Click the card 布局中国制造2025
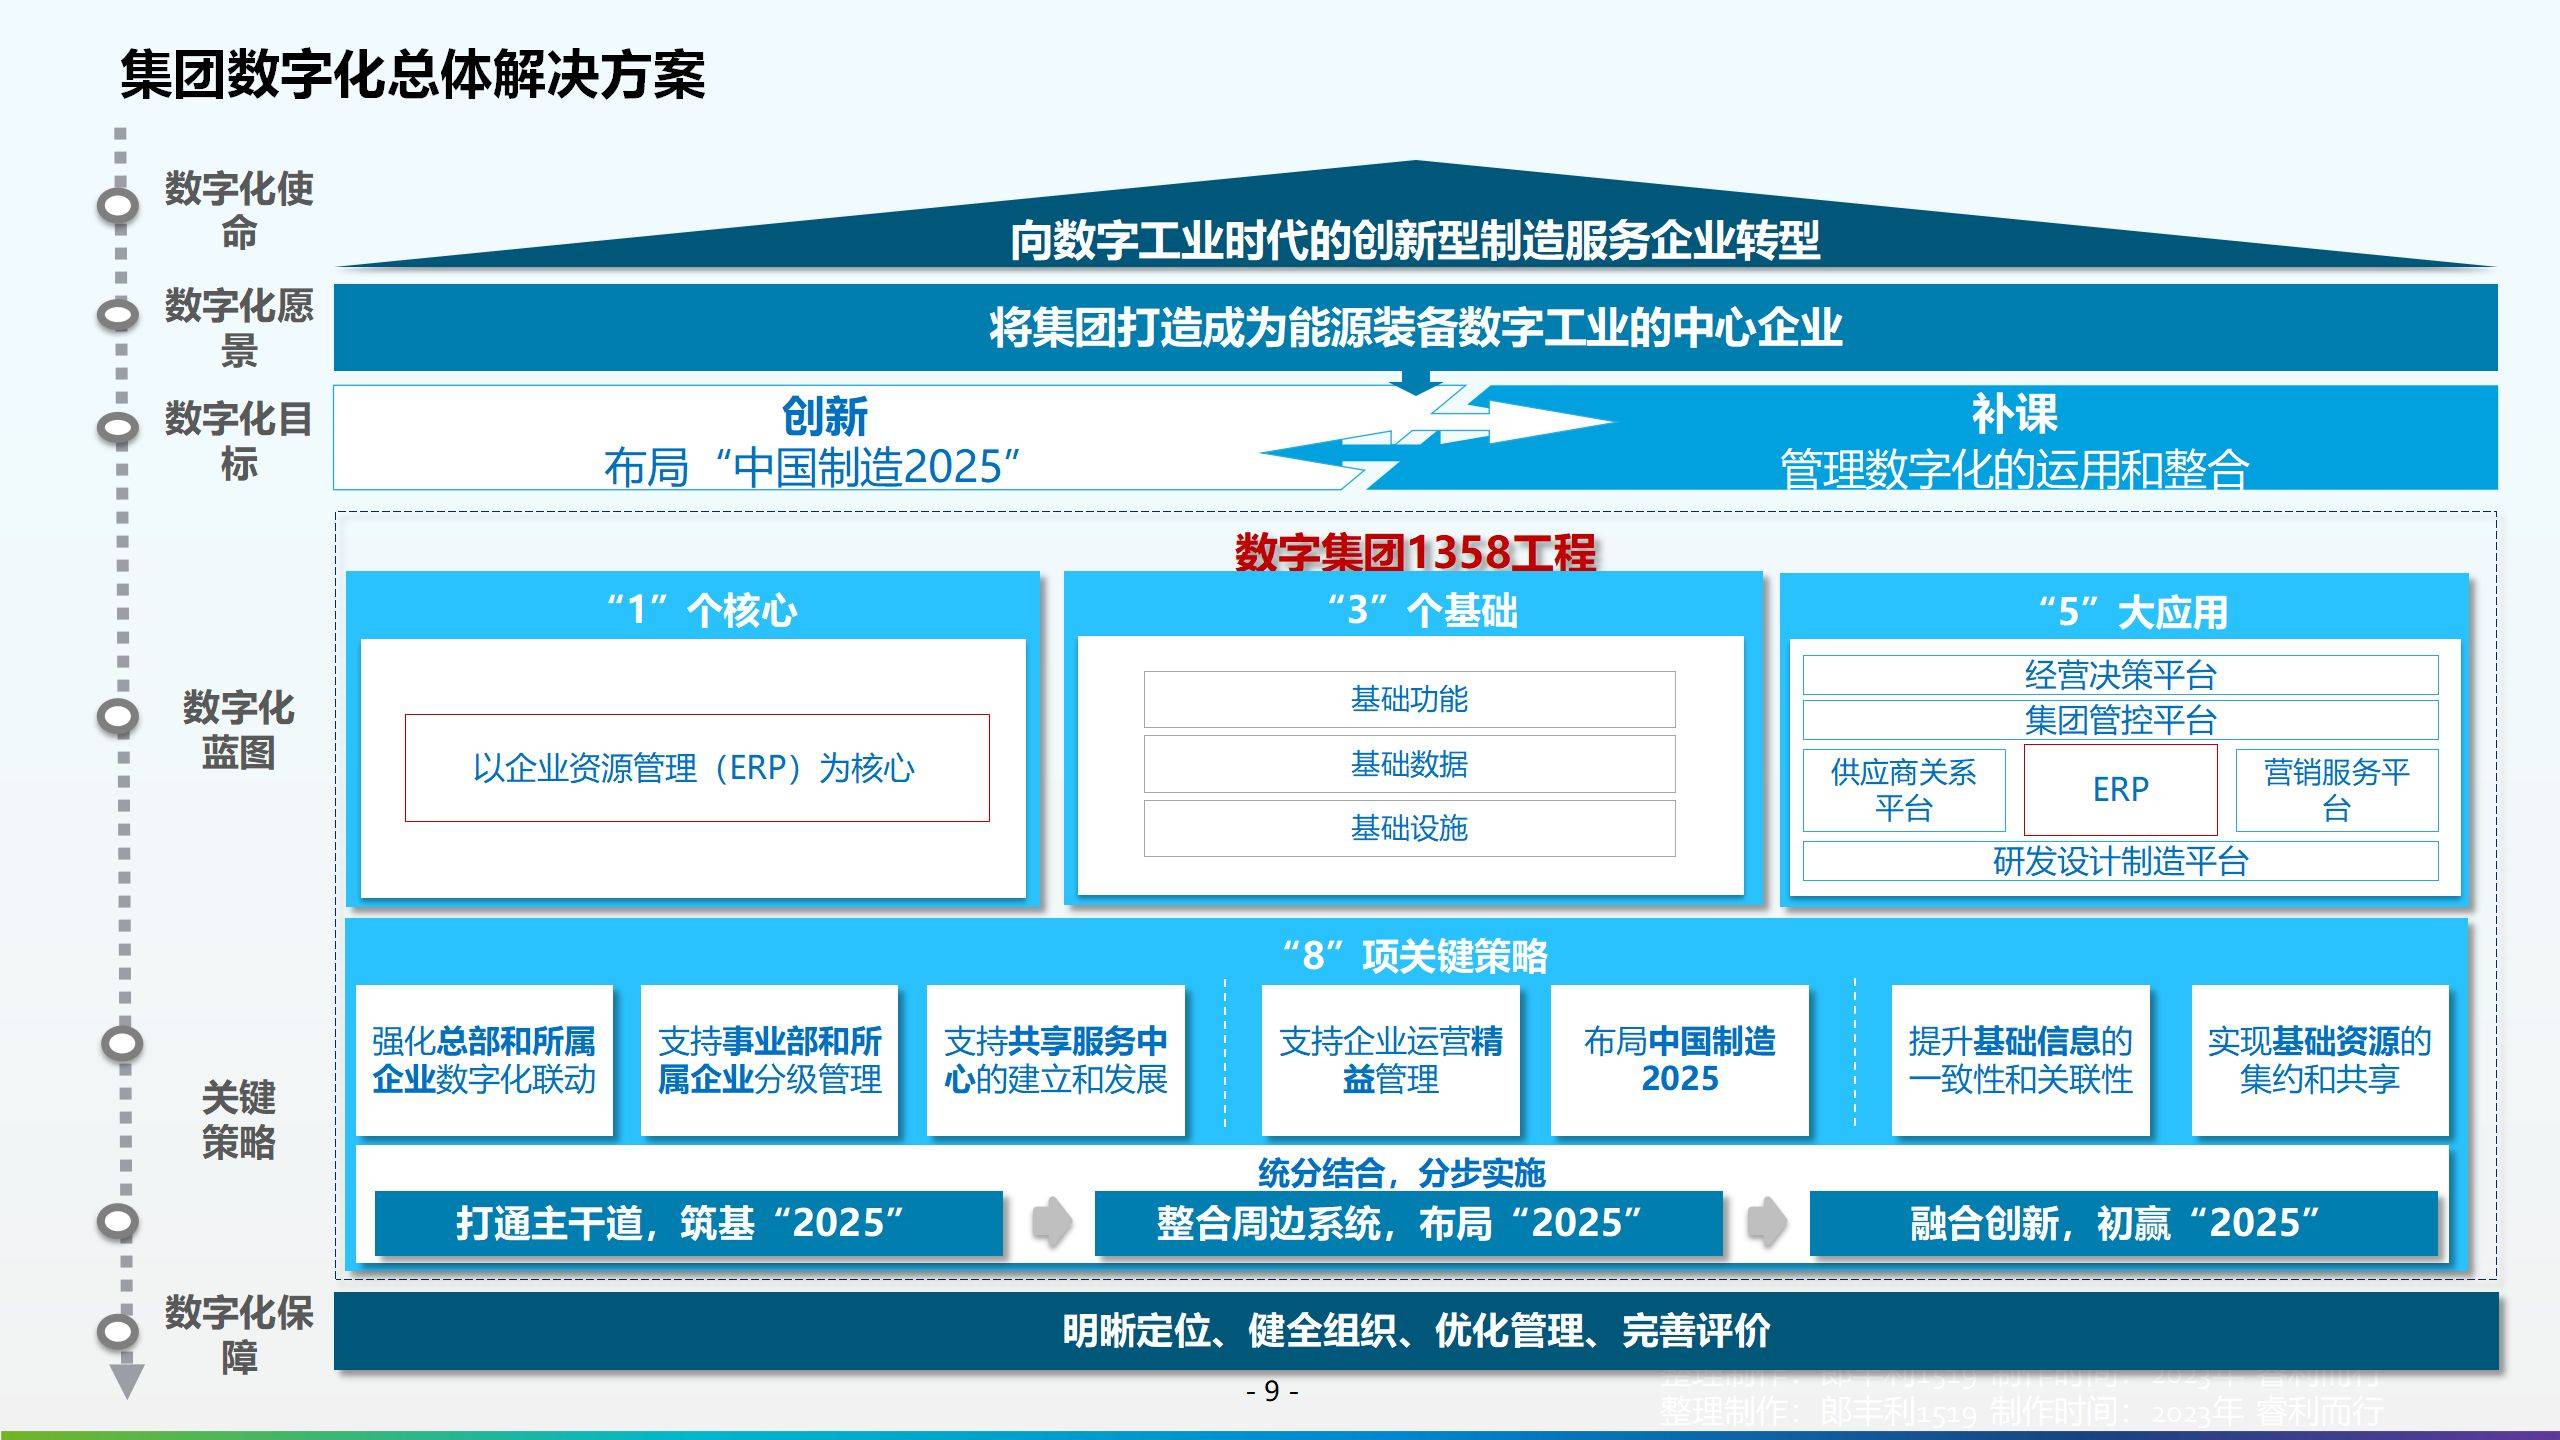The height and width of the screenshot is (1440, 2560). coord(1680,1060)
